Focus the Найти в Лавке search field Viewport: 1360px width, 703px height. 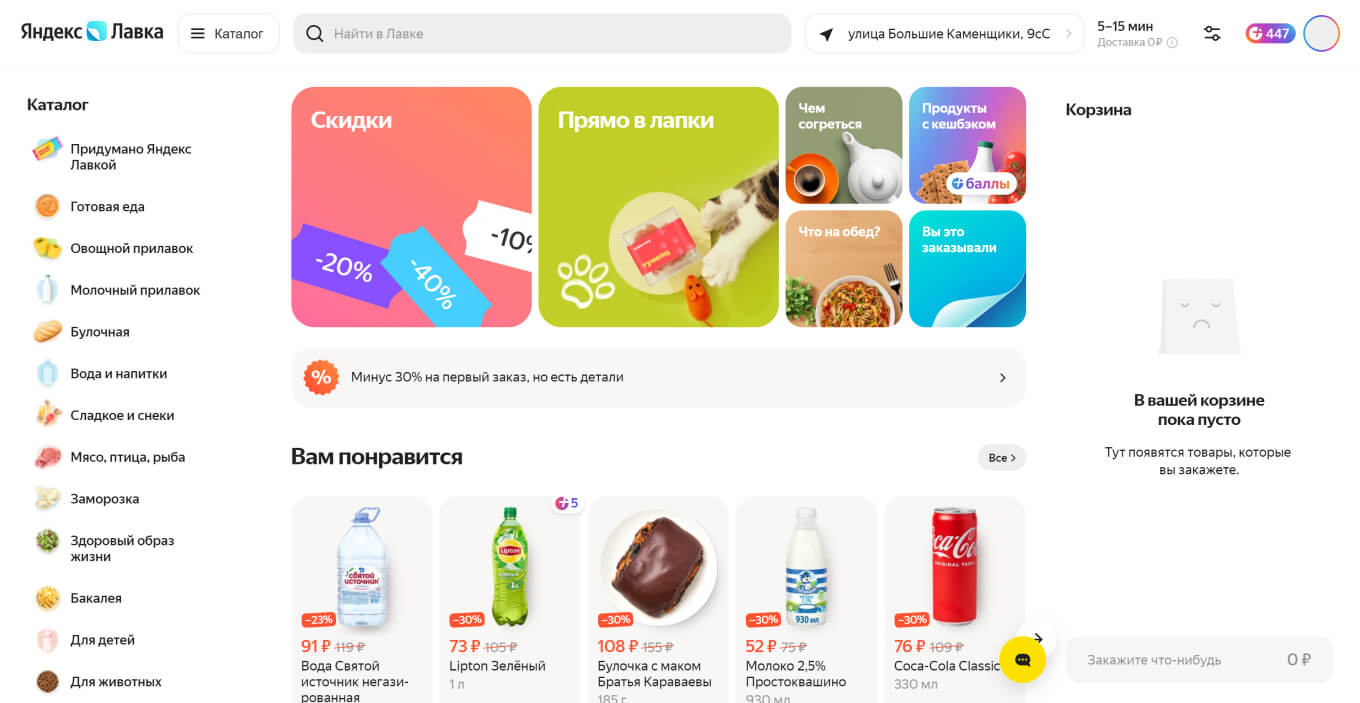tap(542, 34)
